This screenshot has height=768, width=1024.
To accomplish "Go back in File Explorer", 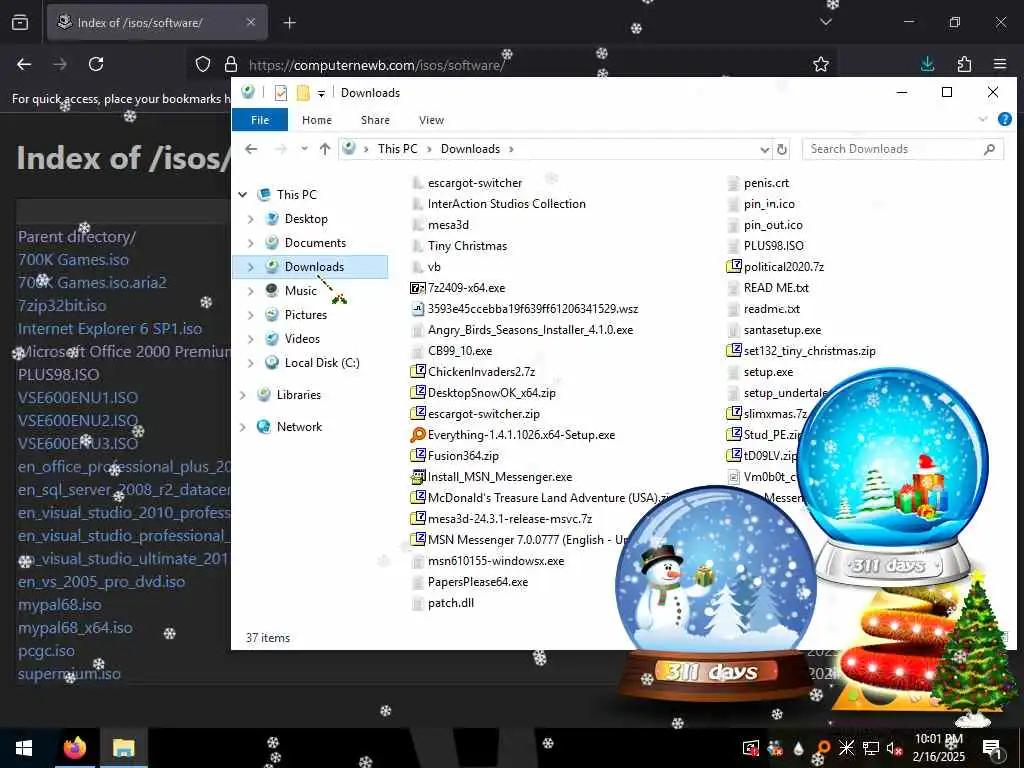I will click(x=251, y=149).
